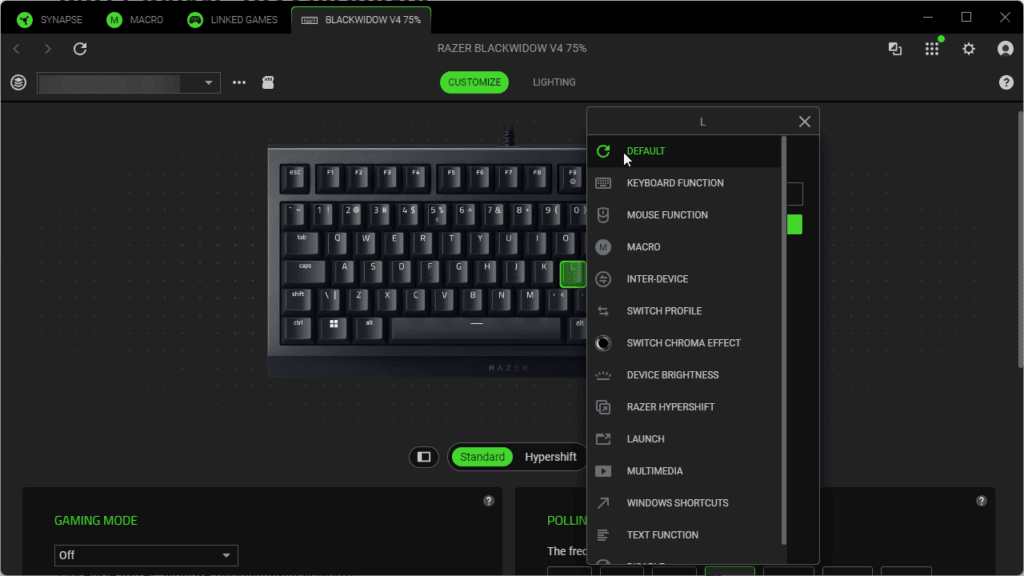The height and width of the screenshot is (576, 1024).
Task: Select Macro in assignment list
Action: tap(684, 247)
